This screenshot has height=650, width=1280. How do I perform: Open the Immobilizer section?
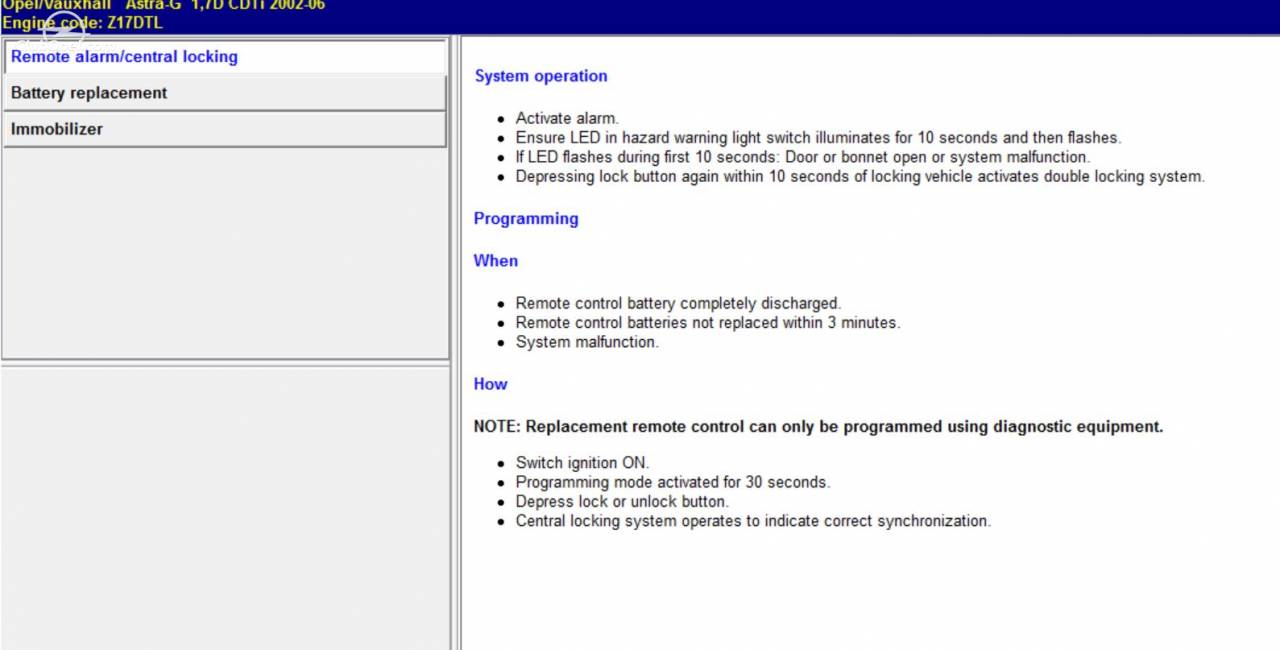tap(224, 129)
